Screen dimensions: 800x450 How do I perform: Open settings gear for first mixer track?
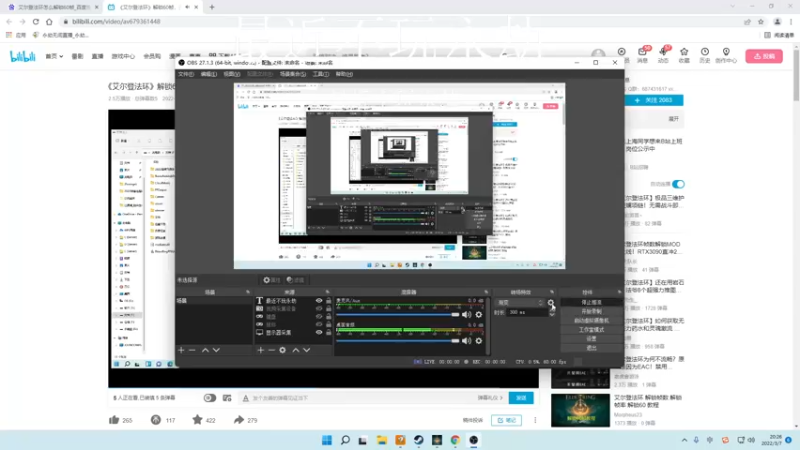(x=479, y=315)
